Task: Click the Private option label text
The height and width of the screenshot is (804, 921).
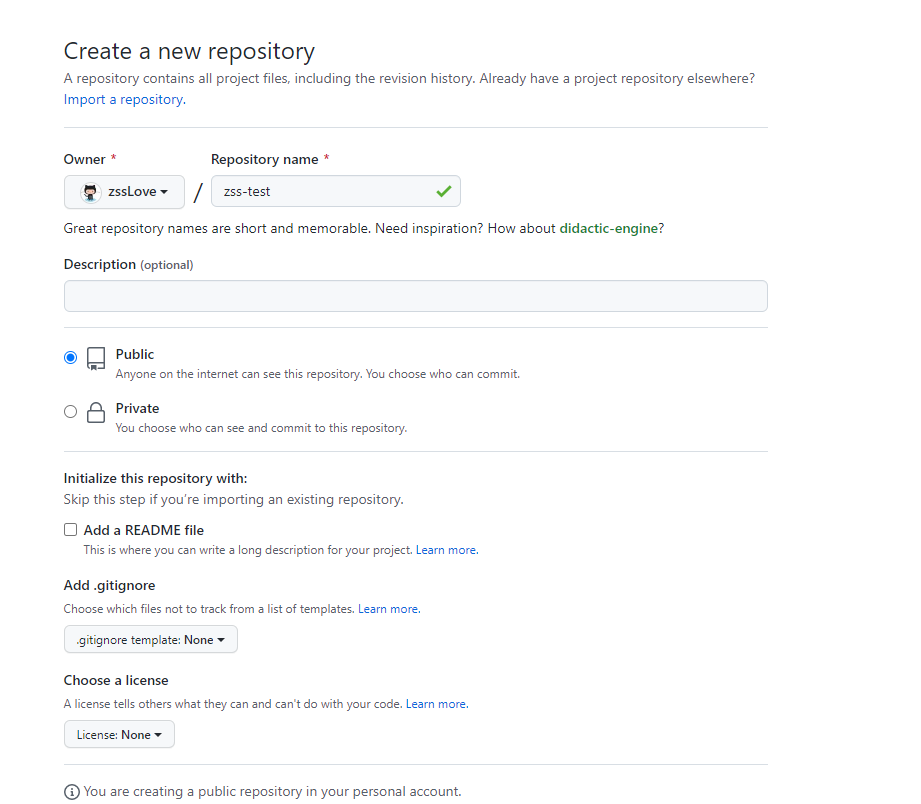Action: 137,408
